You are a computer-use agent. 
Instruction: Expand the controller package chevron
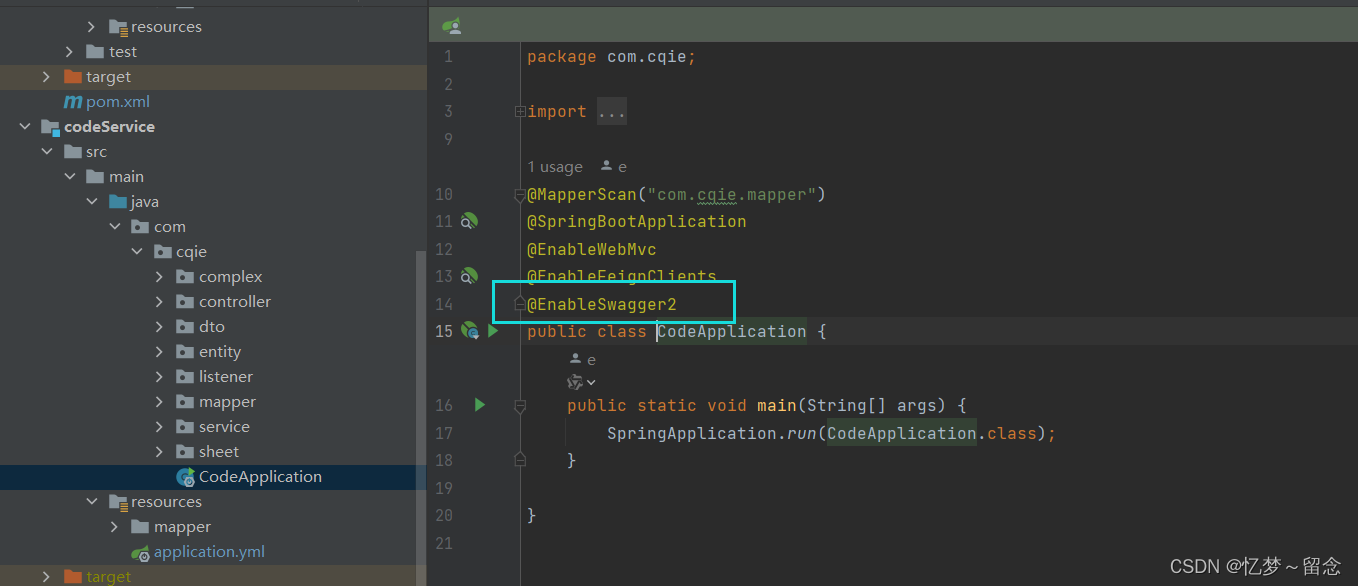coord(158,301)
